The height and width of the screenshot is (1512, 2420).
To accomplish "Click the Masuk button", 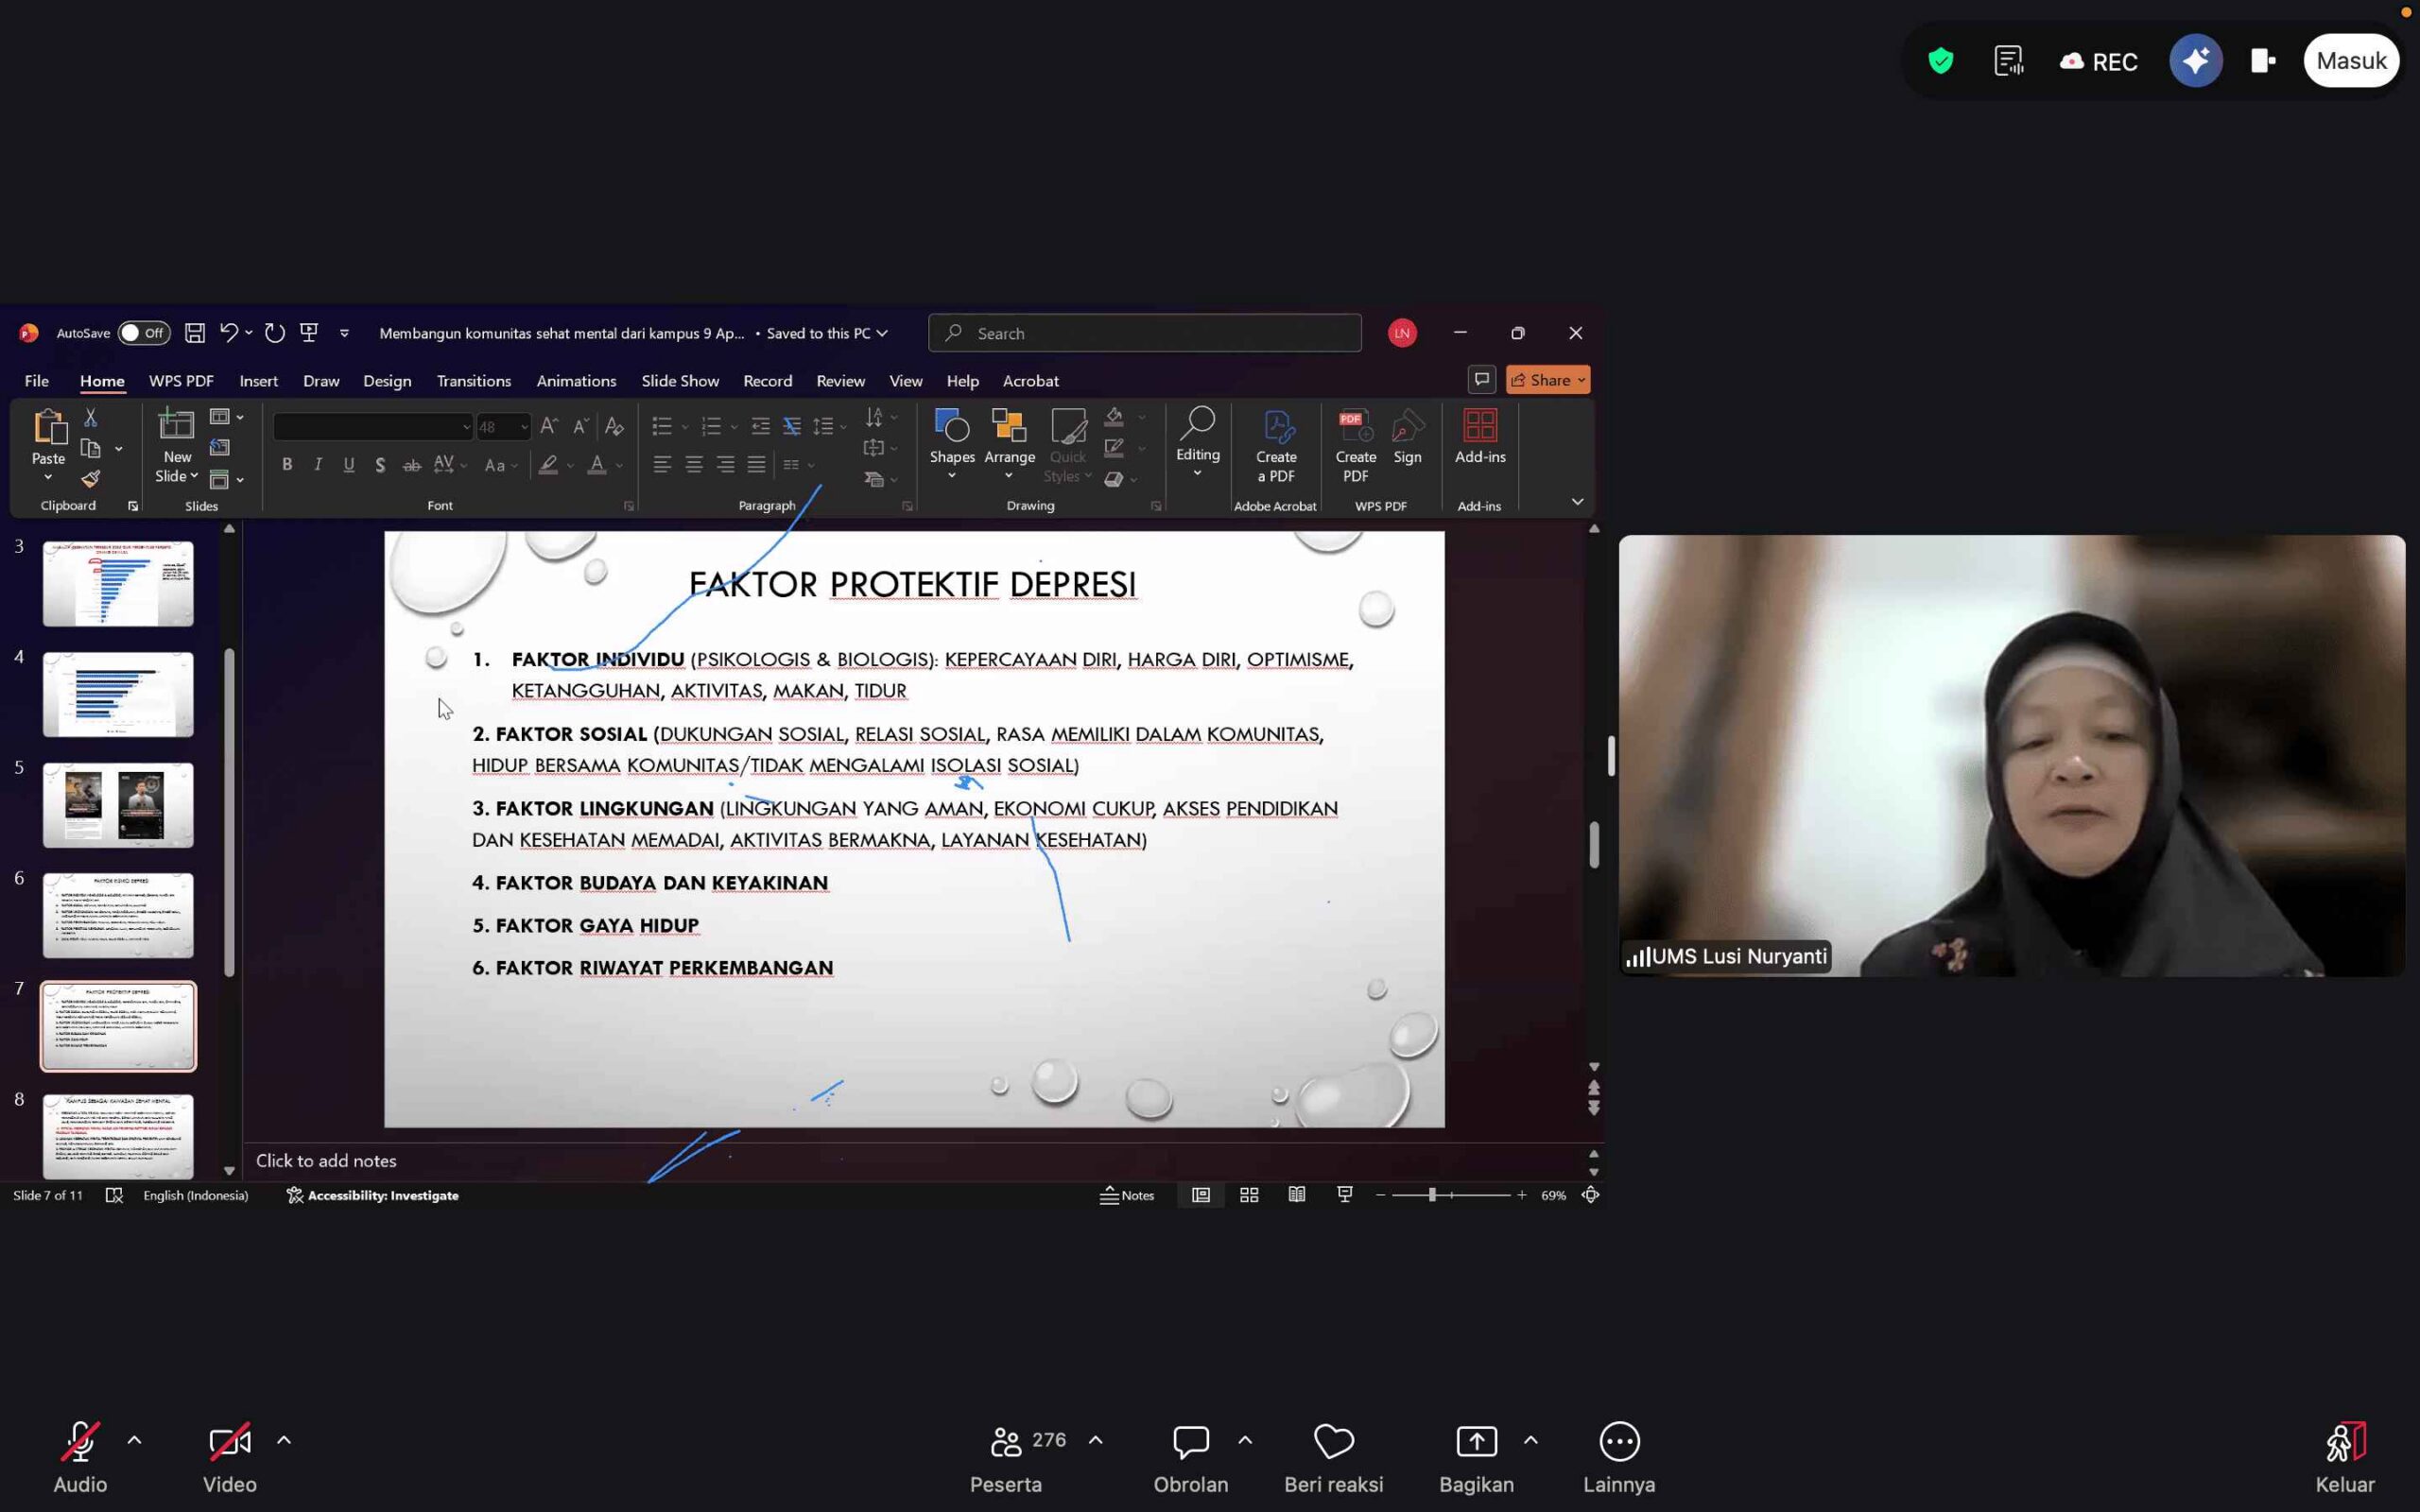I will pyautogui.click(x=2351, y=61).
